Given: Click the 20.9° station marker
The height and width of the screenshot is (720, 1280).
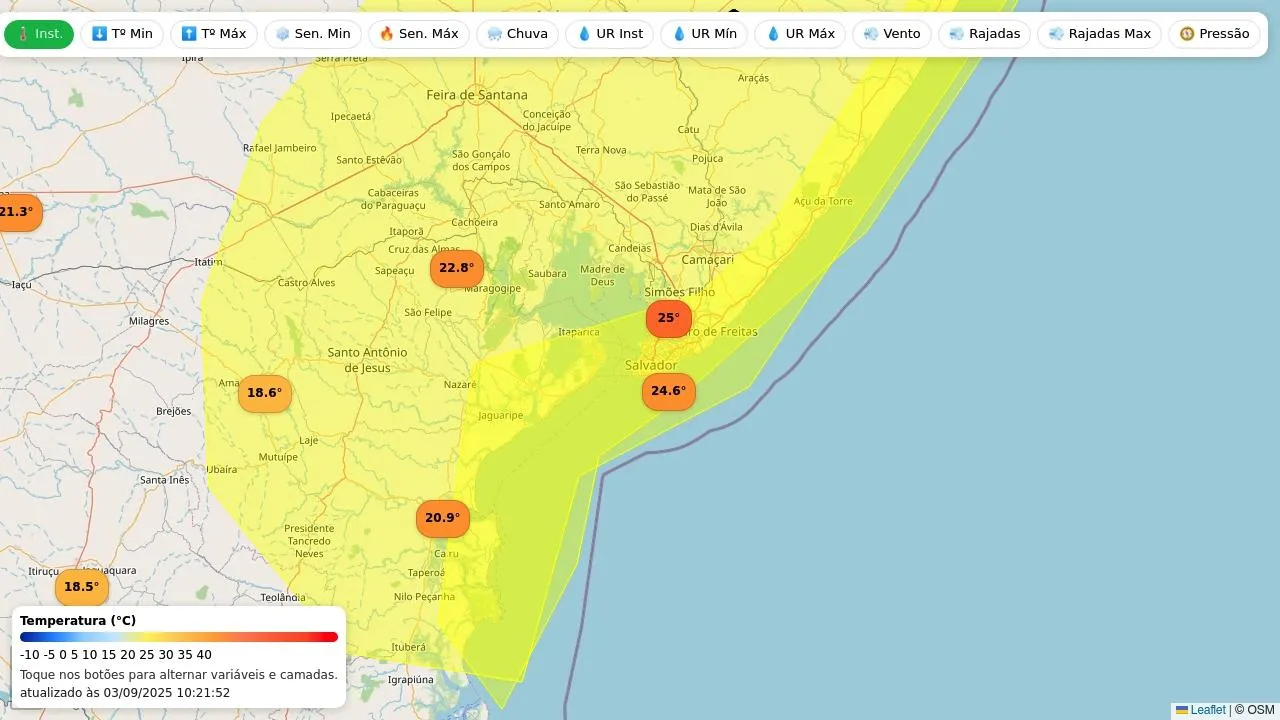Looking at the screenshot, I should tap(442, 518).
